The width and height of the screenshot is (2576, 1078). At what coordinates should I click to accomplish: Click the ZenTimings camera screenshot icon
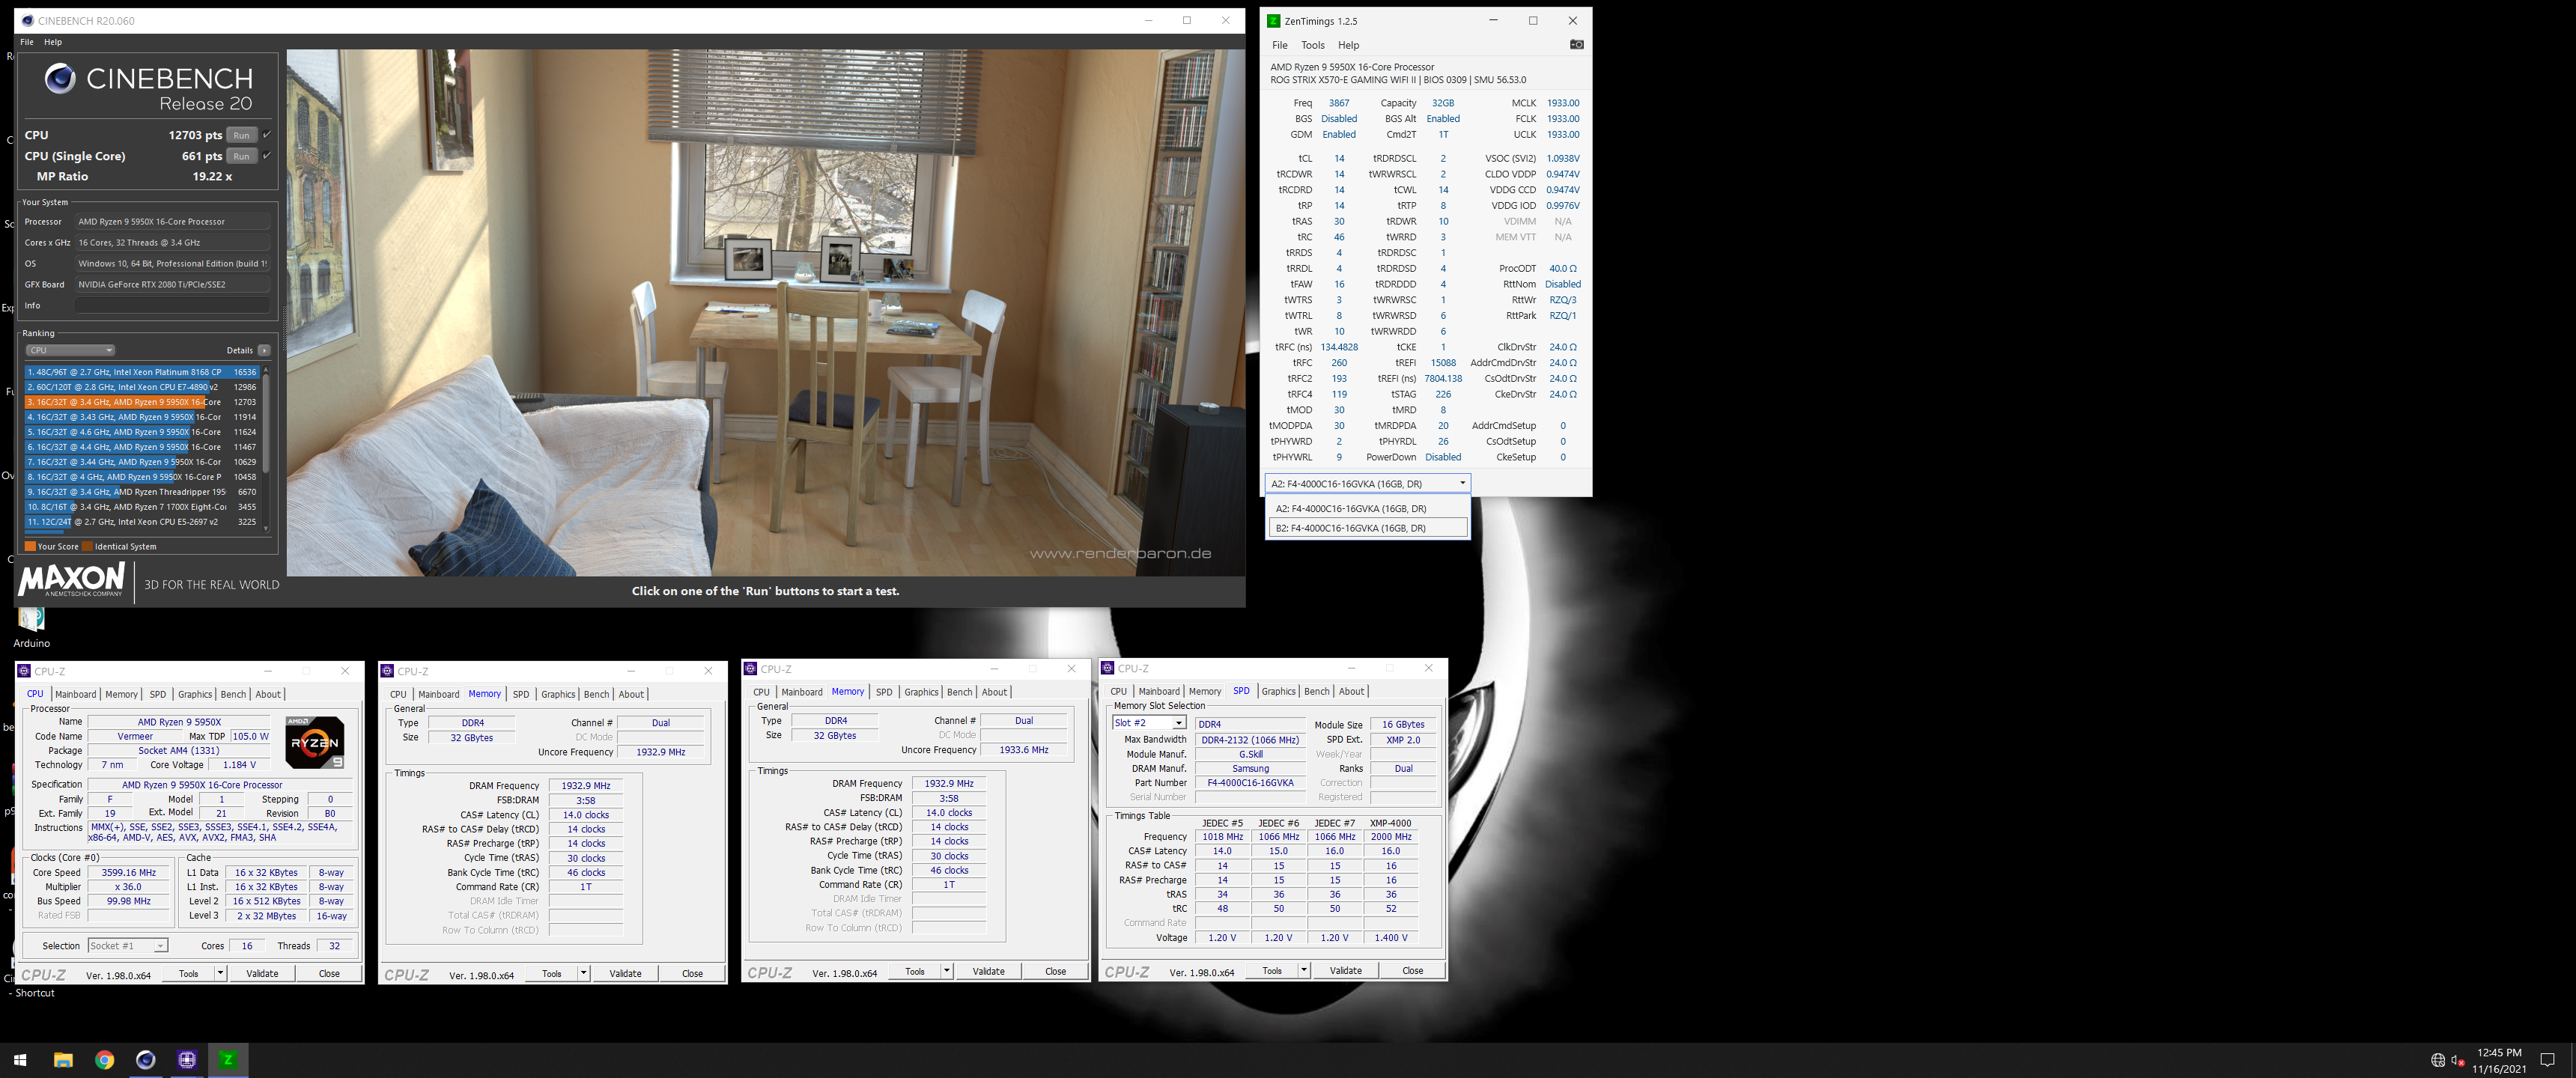1576,44
